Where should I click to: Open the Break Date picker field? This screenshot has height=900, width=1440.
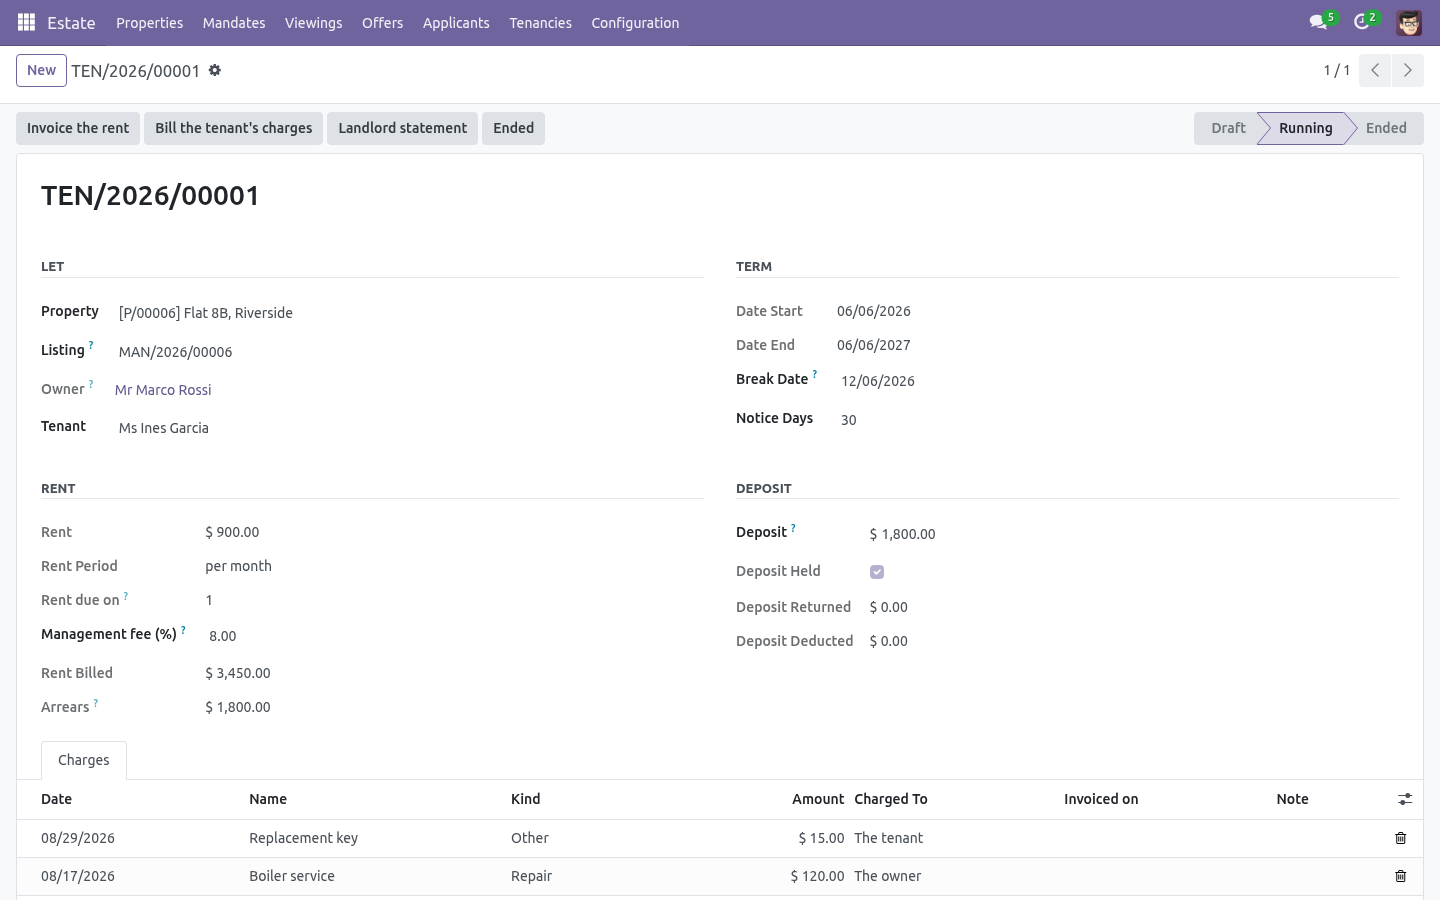pos(1117,381)
